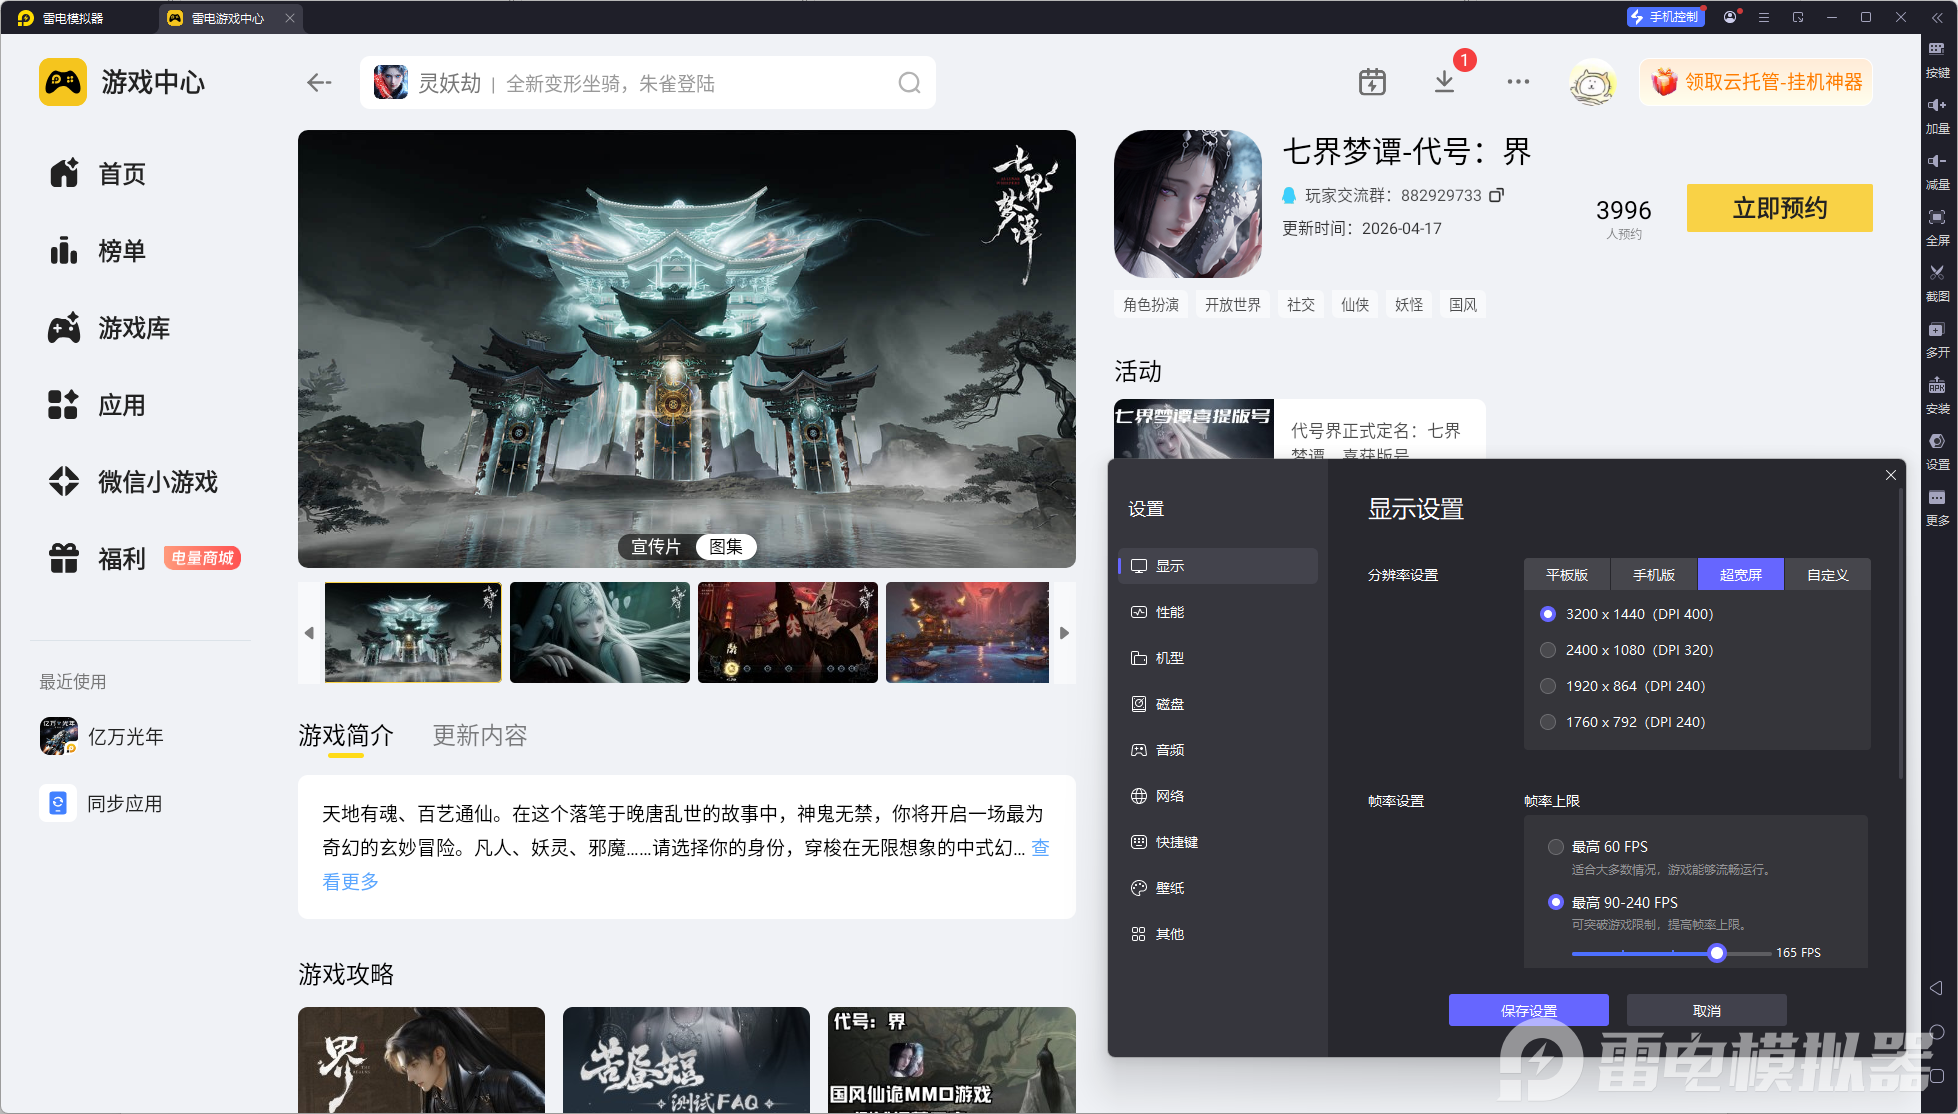Open the 游戏库 game library sidebar item
The image size is (1958, 1114).
134,328
